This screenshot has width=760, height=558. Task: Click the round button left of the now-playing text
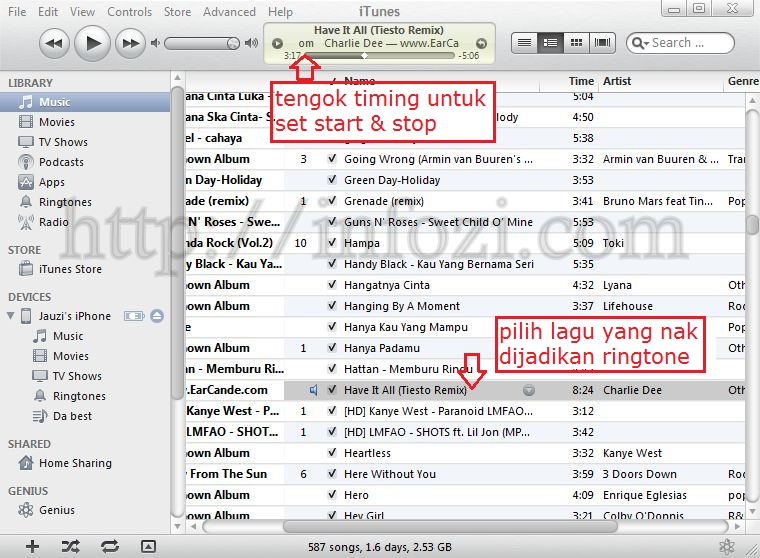click(x=277, y=44)
